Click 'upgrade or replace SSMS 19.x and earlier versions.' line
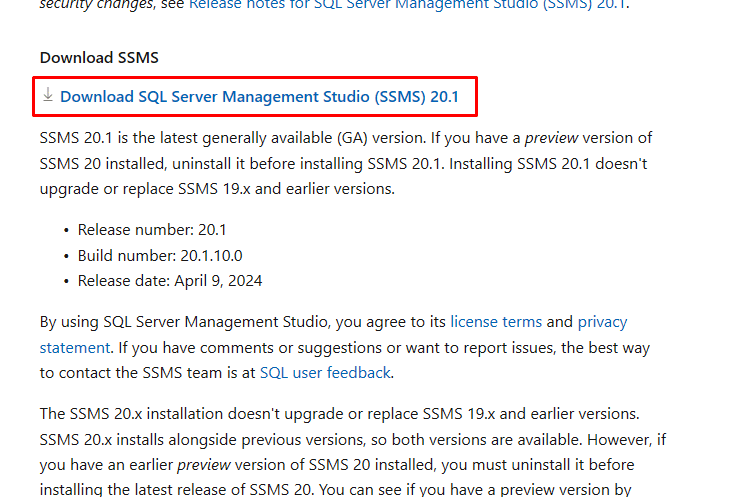The image size is (746, 497). [x=217, y=189]
